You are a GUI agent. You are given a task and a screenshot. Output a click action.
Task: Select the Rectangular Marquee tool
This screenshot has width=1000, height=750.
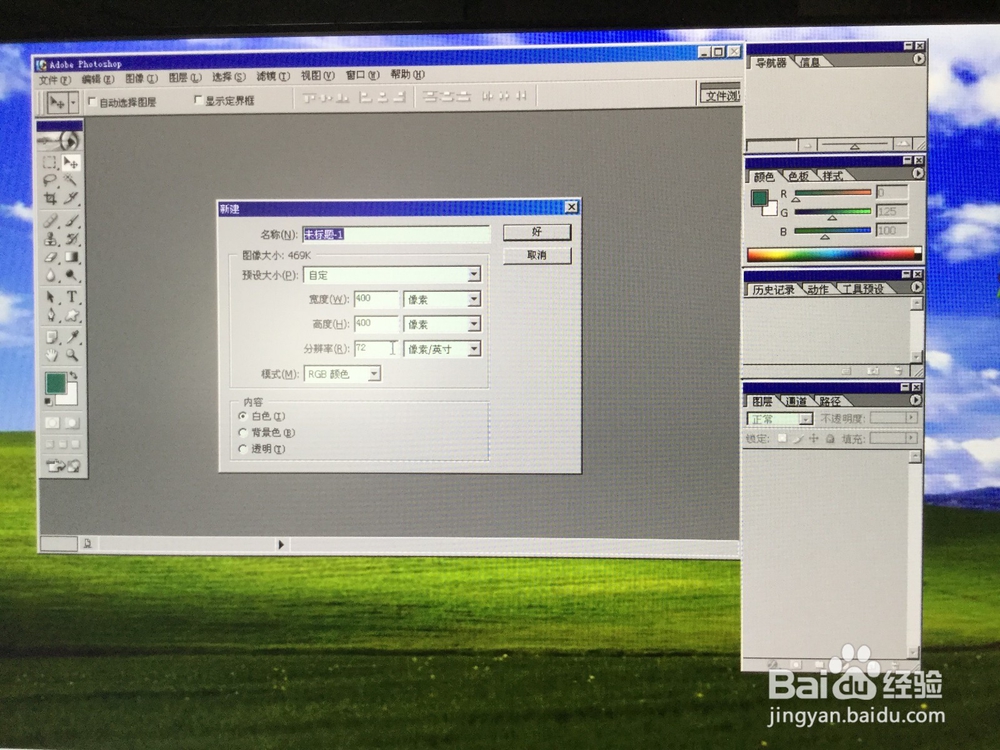coord(50,163)
